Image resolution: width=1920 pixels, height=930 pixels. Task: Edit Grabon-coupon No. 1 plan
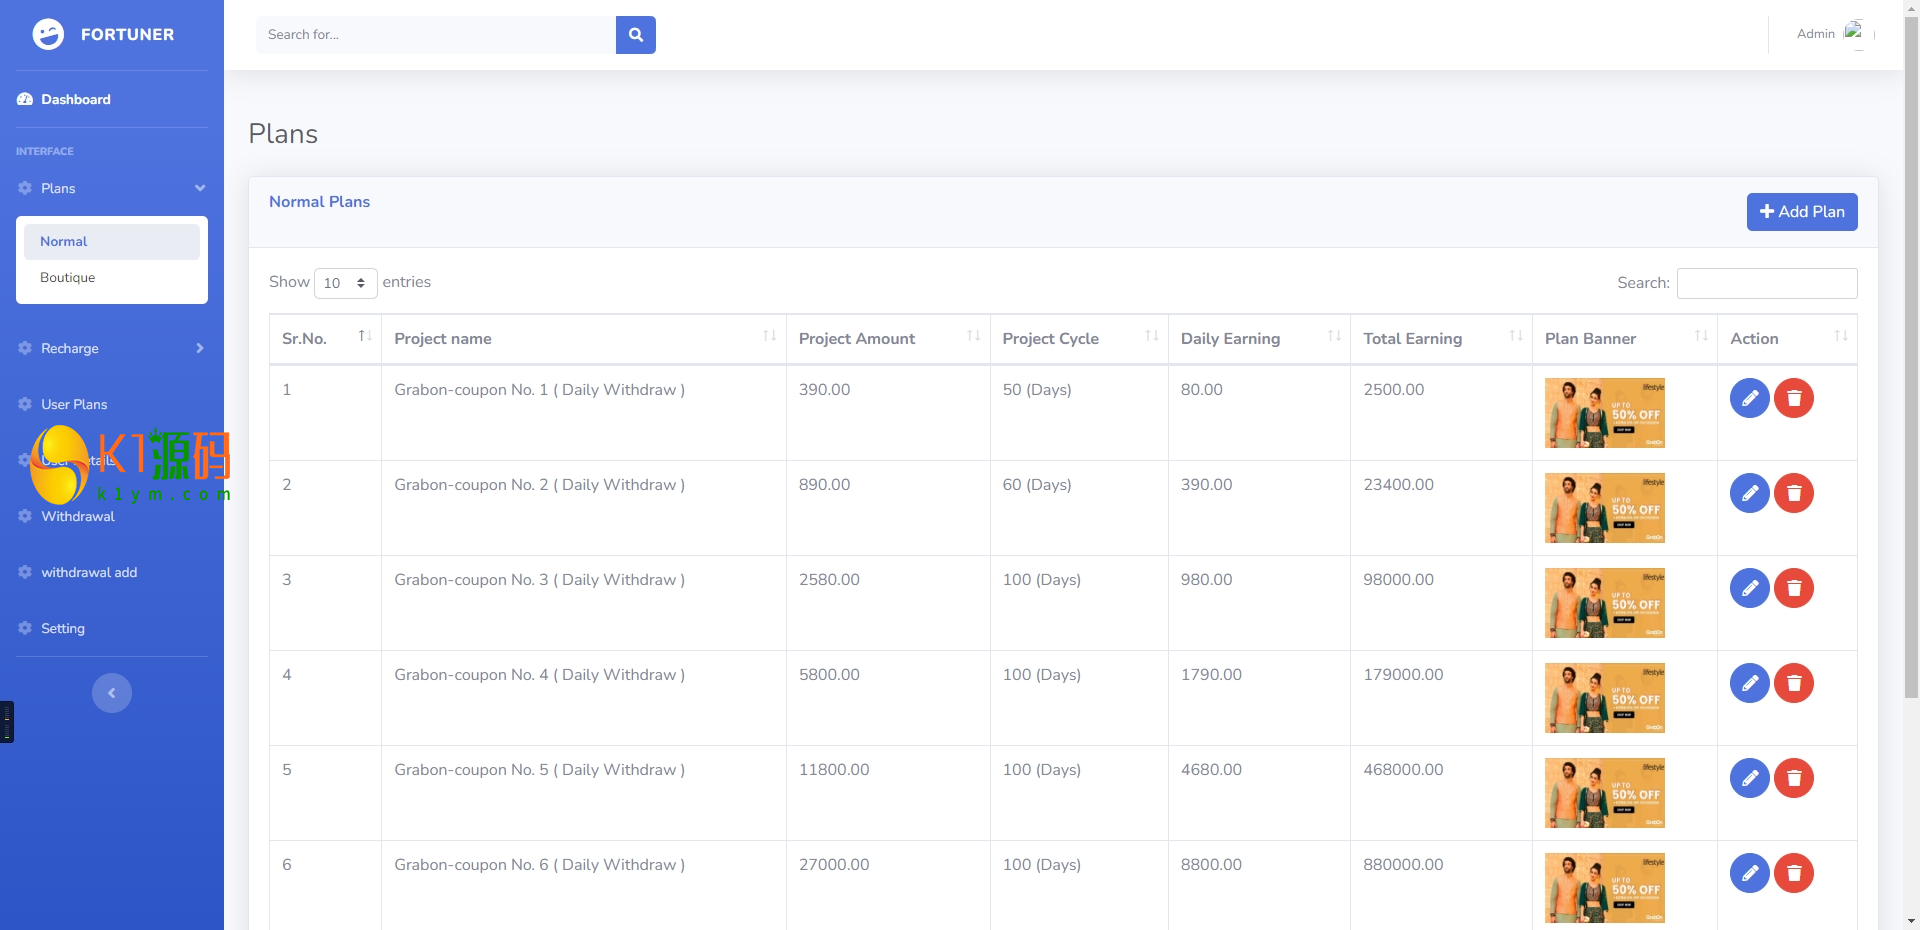1749,398
